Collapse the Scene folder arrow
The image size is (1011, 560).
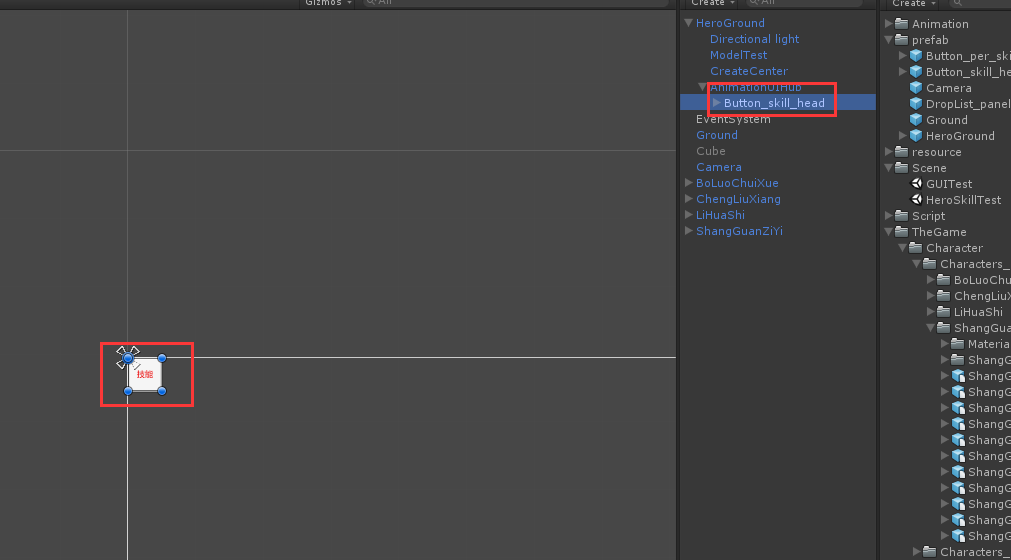point(888,168)
